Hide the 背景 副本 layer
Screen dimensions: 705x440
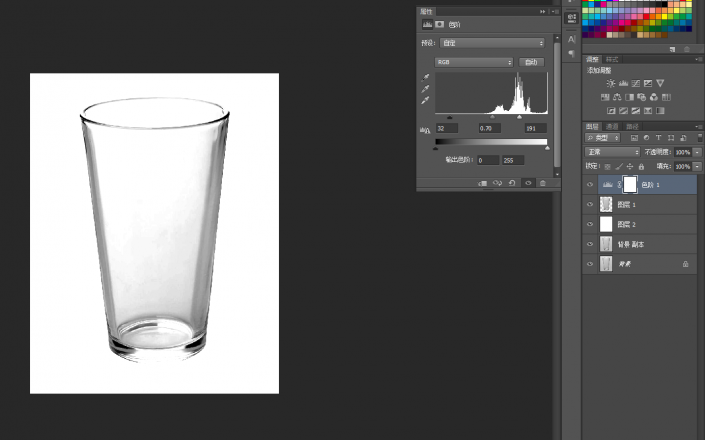point(590,244)
